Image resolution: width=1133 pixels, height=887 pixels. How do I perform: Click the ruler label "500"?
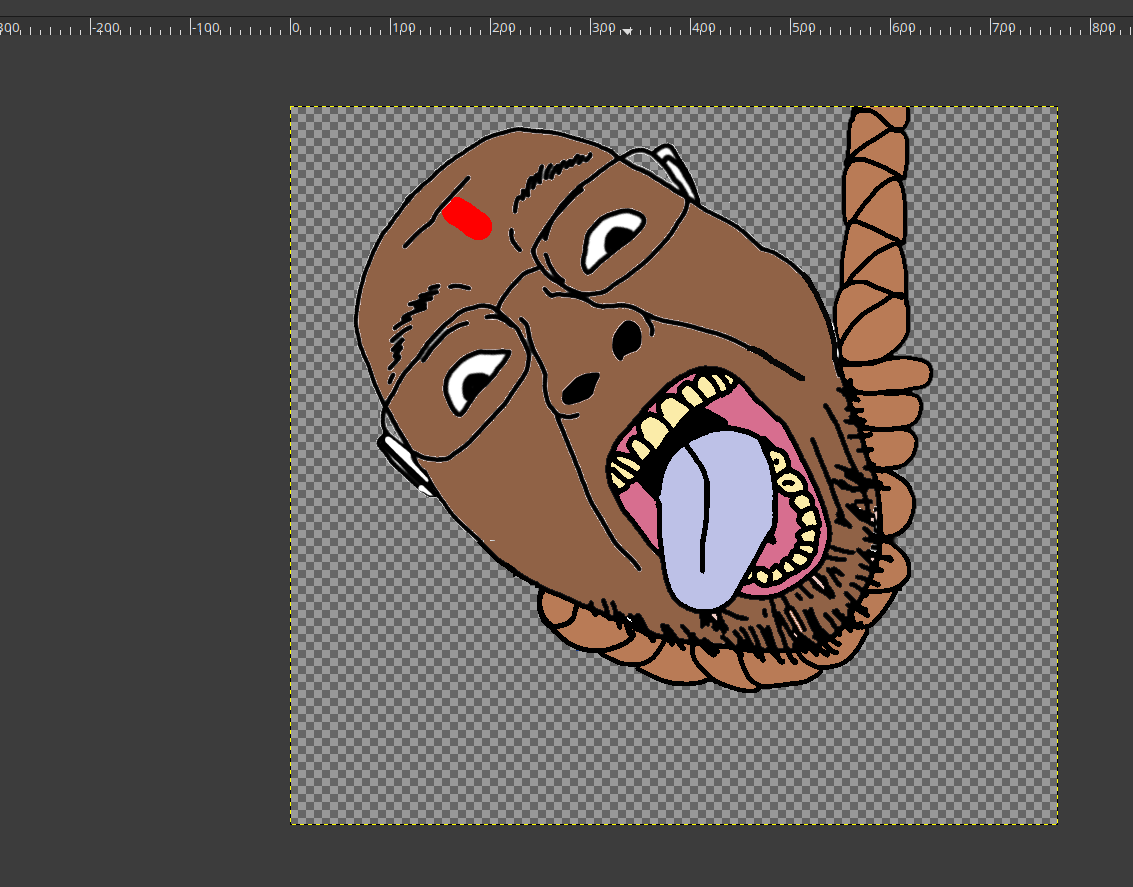click(803, 28)
